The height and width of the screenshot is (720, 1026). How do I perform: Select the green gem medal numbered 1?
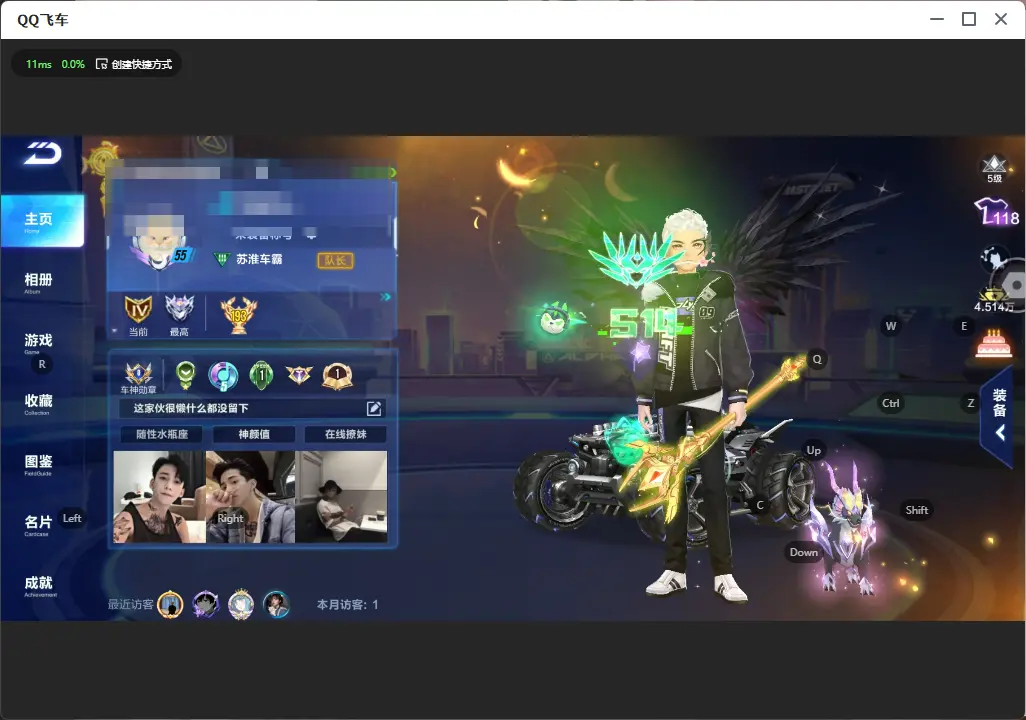point(261,375)
